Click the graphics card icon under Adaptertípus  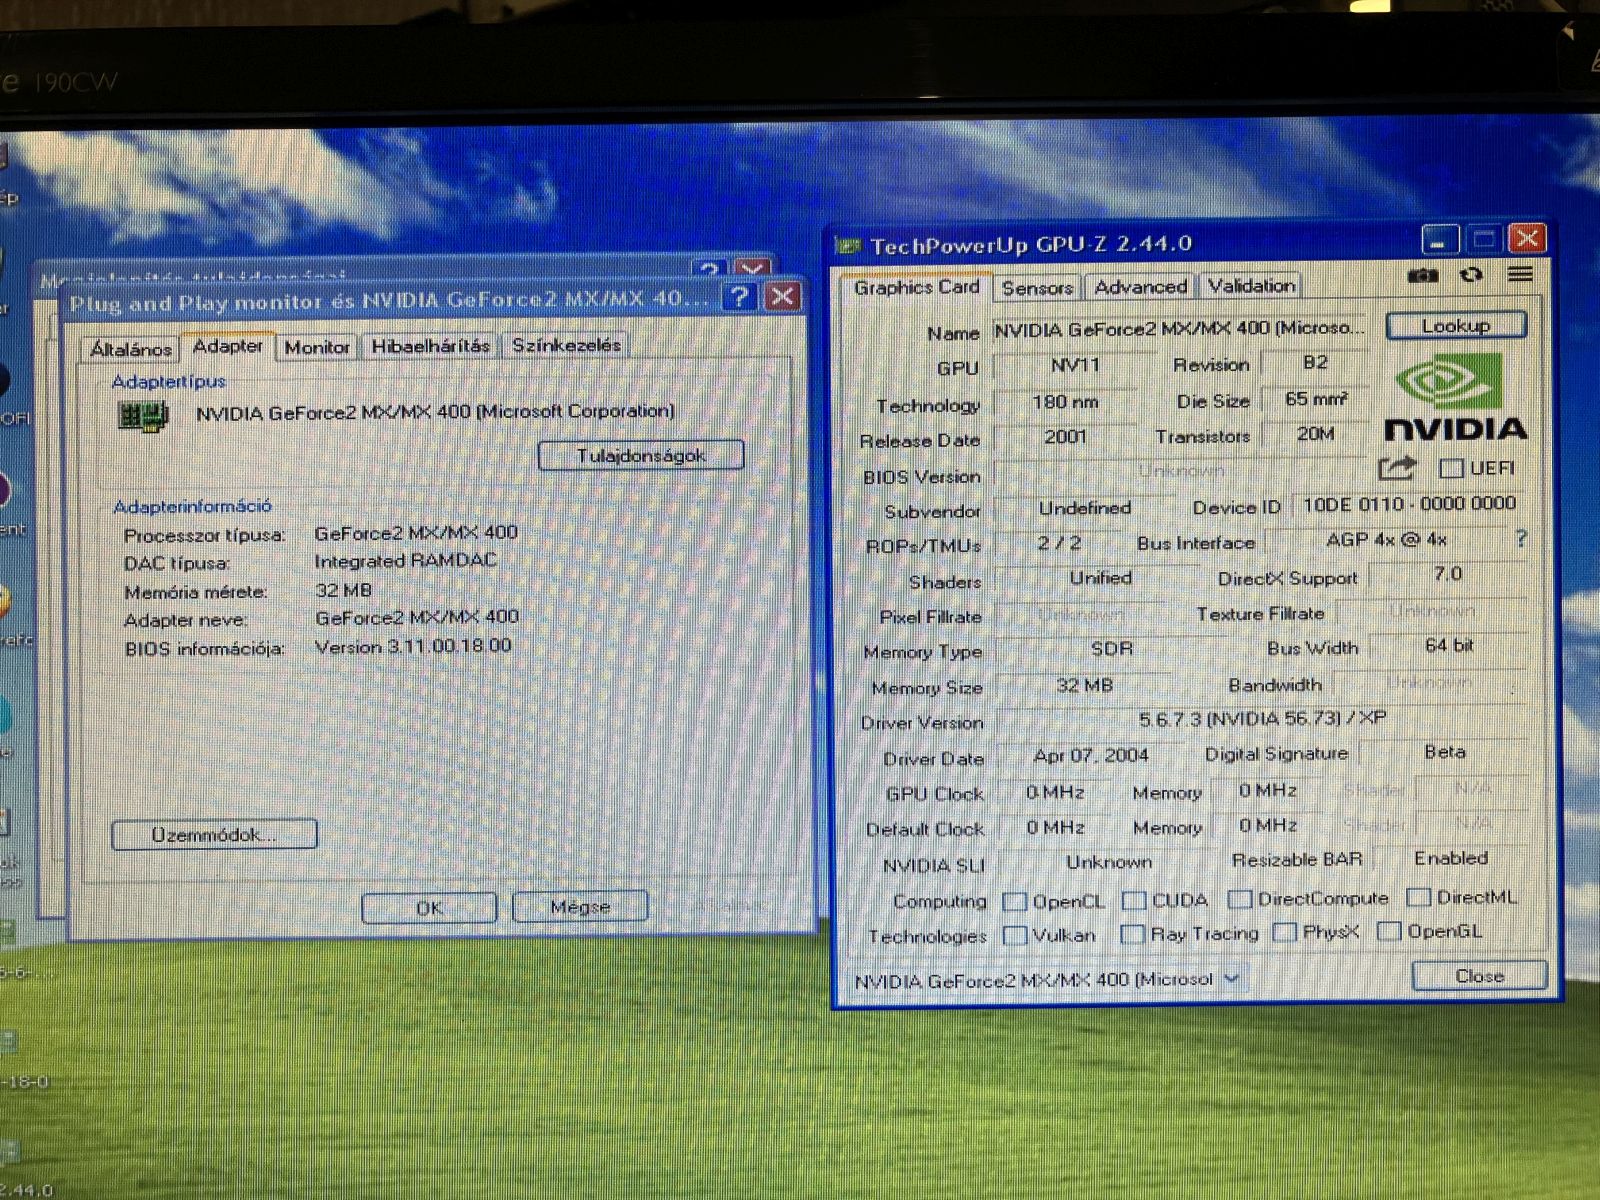click(x=143, y=416)
